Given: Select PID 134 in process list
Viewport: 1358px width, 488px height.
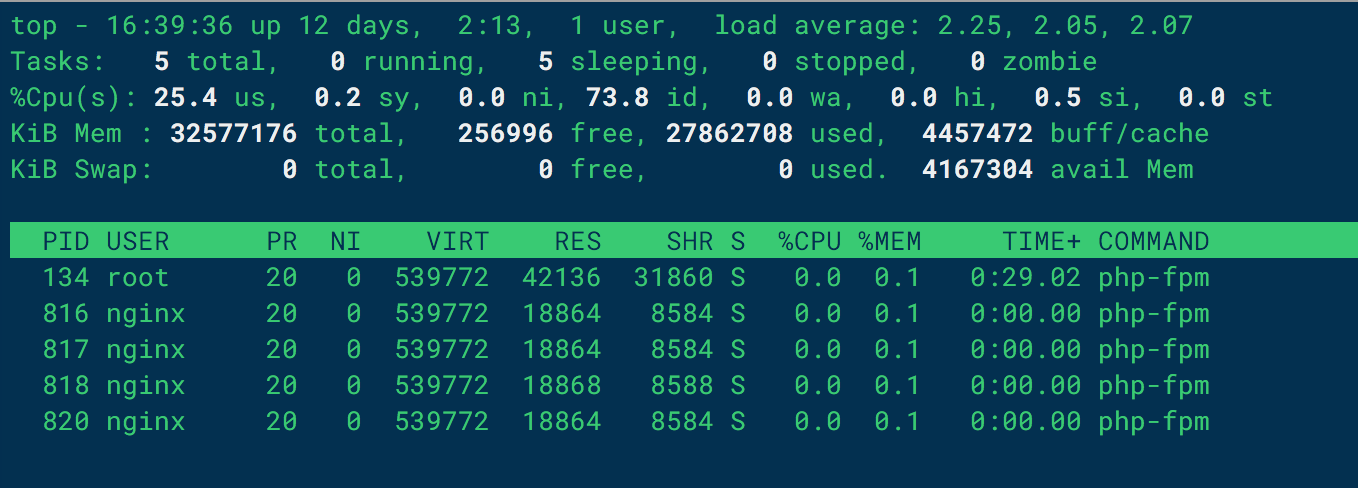Looking at the screenshot, I should tap(66, 277).
